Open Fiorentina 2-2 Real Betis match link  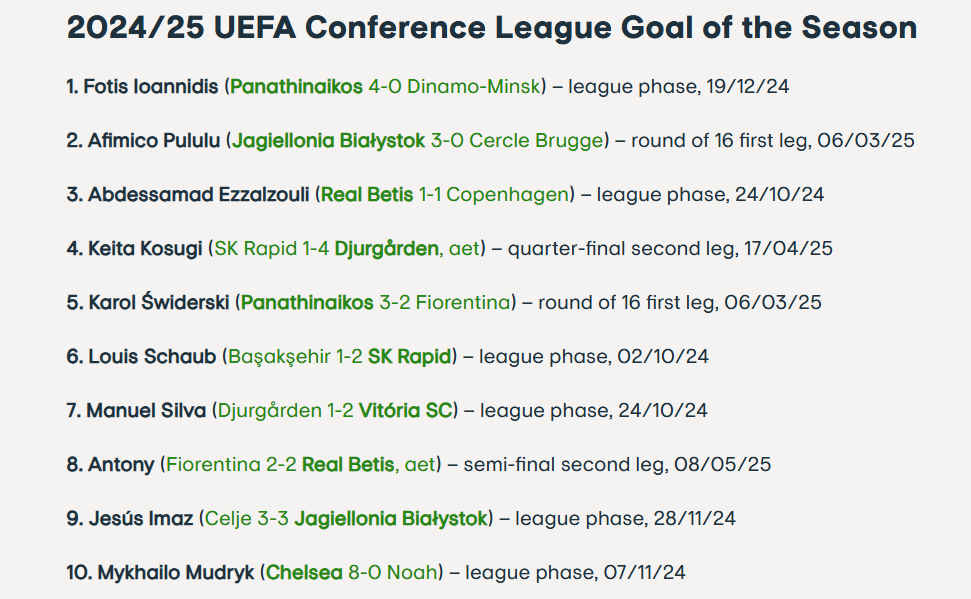tap(301, 464)
